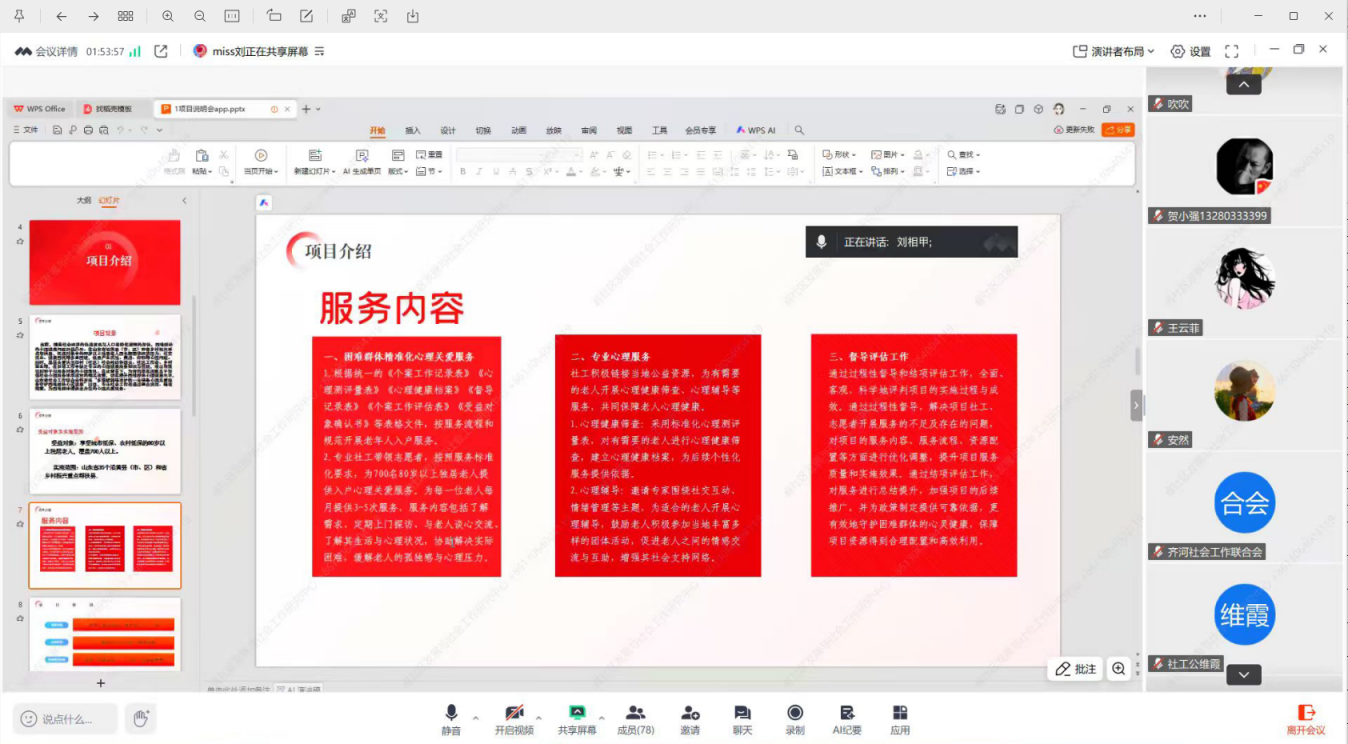The image size is (1348, 744).
Task: Open the 成员(78) members list
Action: click(x=637, y=718)
